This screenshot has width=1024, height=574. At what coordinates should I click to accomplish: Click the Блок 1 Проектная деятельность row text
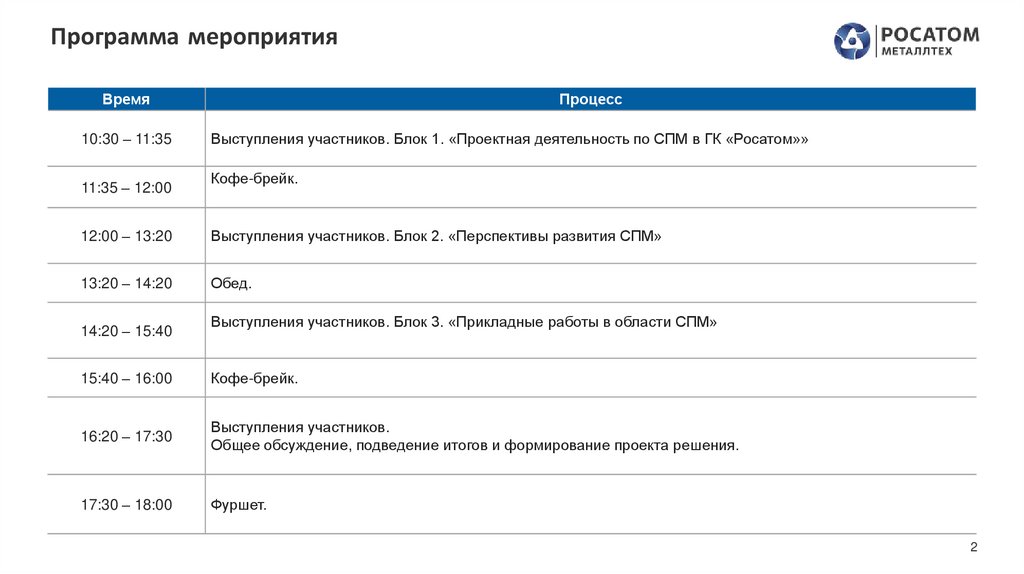point(508,139)
